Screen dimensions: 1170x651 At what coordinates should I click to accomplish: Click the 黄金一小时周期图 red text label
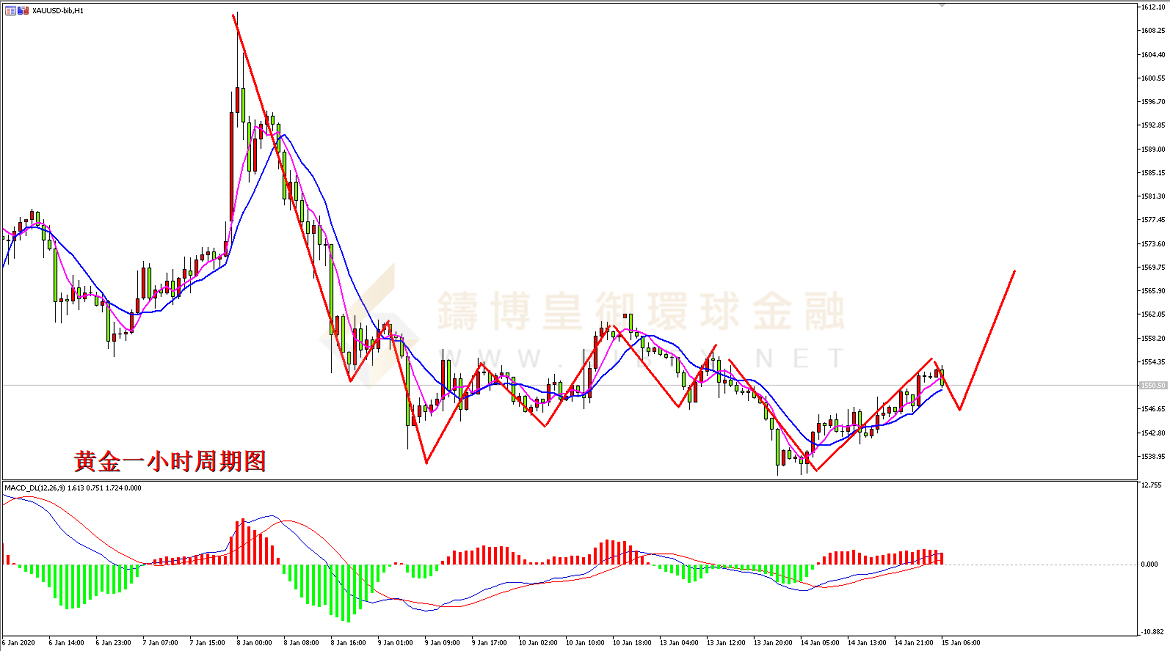170,461
